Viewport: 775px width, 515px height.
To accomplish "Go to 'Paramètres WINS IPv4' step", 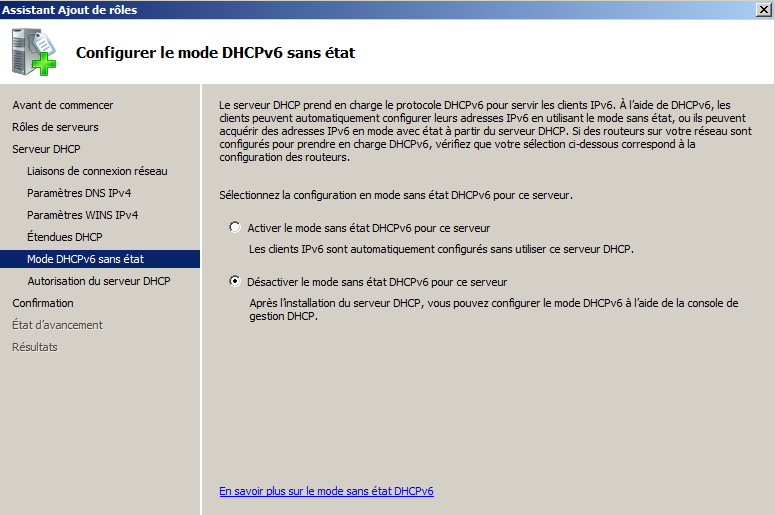I will [x=83, y=215].
